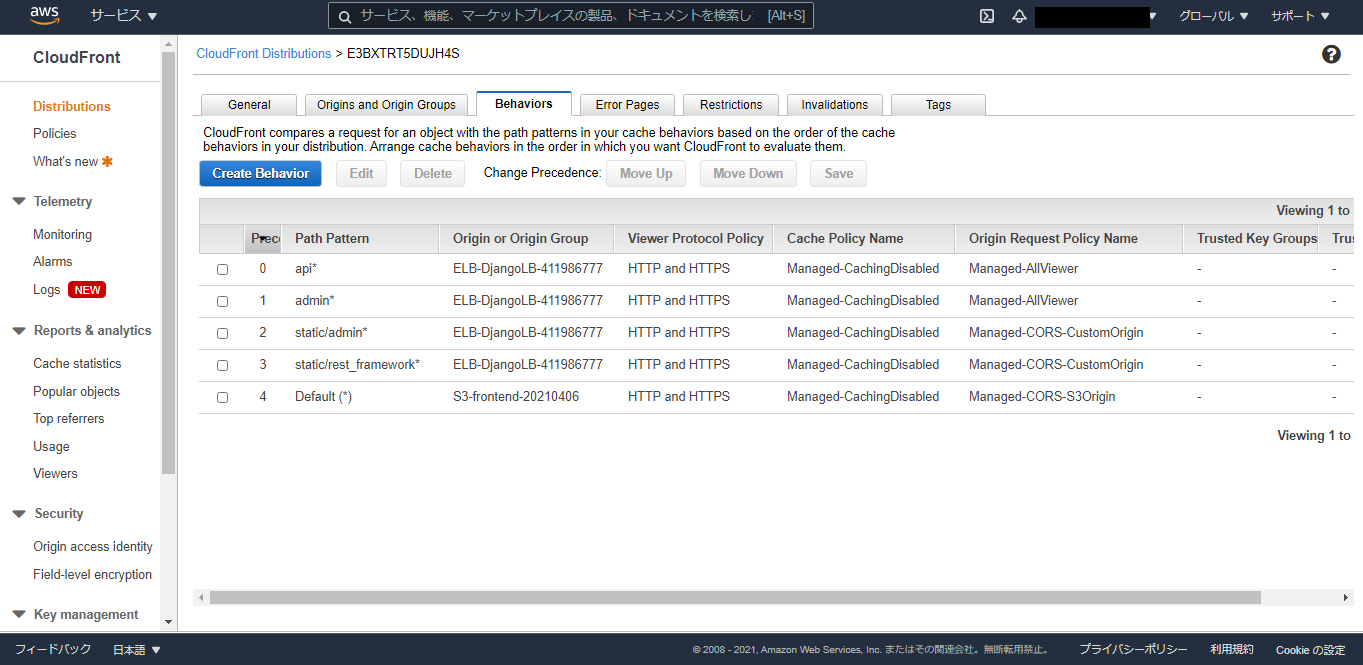Click the table scroll right arrow

[x=1345, y=597]
